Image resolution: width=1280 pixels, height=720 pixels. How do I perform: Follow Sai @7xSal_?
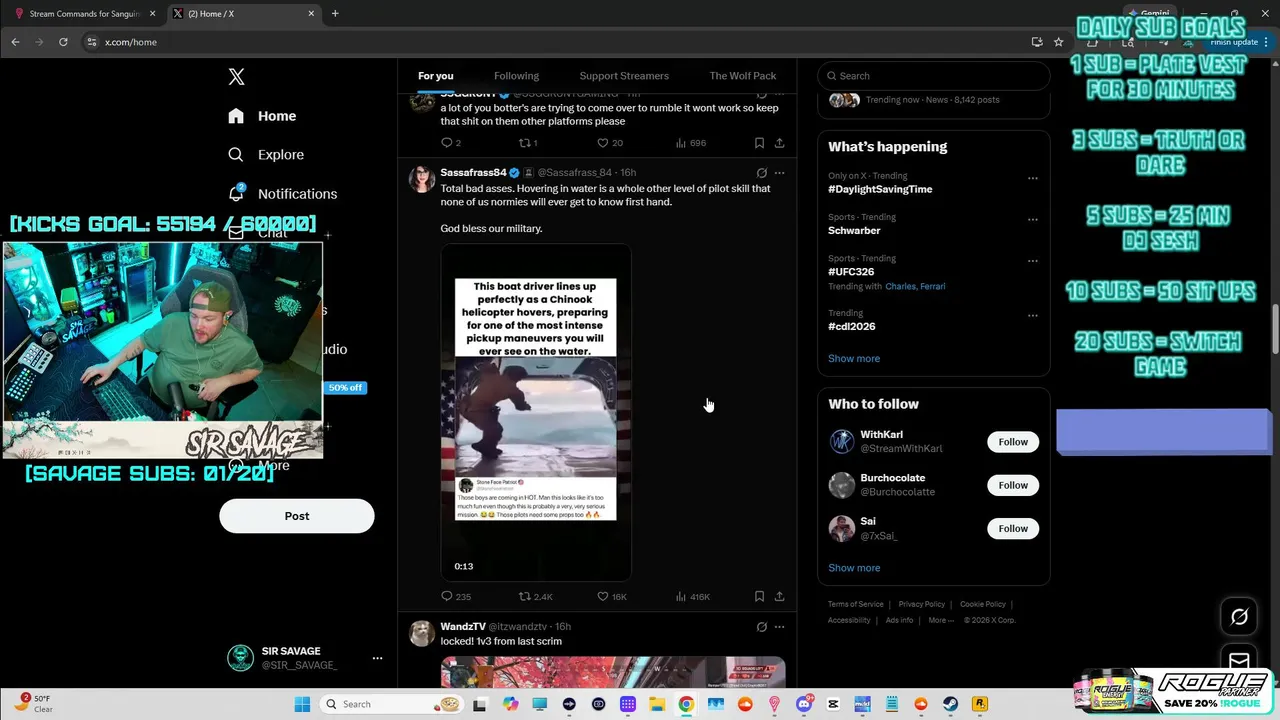(x=1013, y=528)
